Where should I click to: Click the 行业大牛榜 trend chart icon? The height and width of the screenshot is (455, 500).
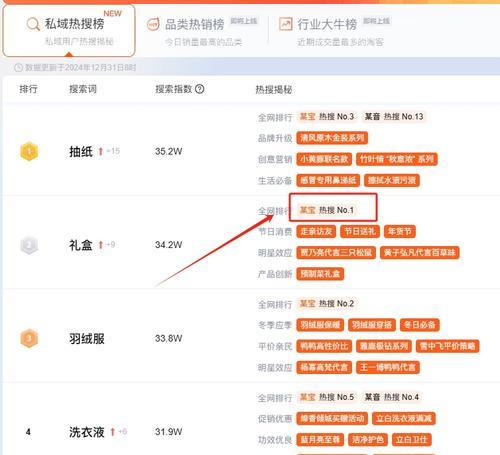pos(286,24)
